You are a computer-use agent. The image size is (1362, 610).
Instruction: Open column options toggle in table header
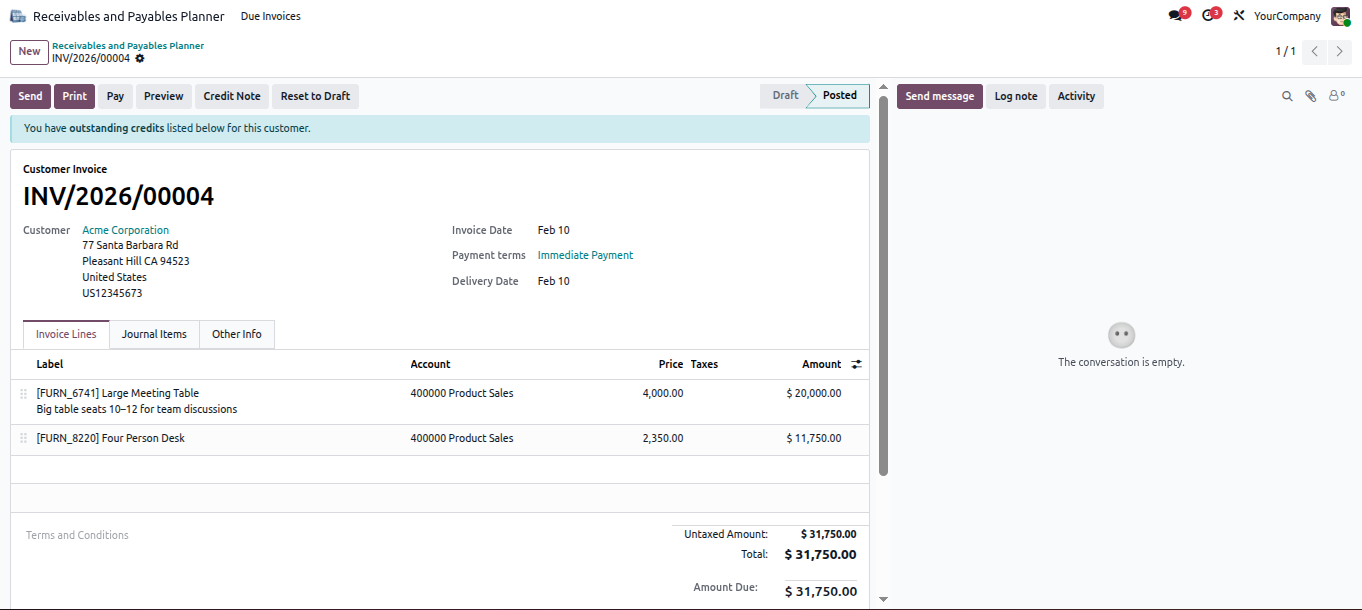[x=856, y=364]
